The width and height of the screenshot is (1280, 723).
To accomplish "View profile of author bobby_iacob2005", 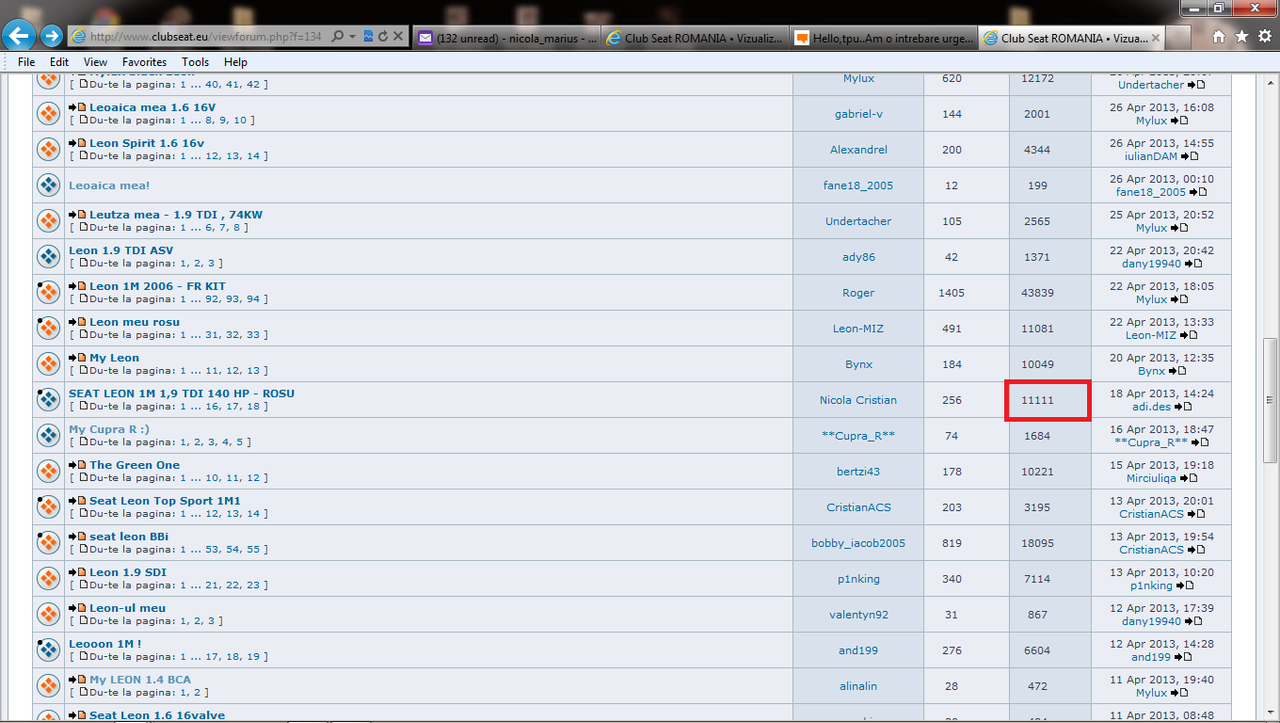I will click(858, 543).
